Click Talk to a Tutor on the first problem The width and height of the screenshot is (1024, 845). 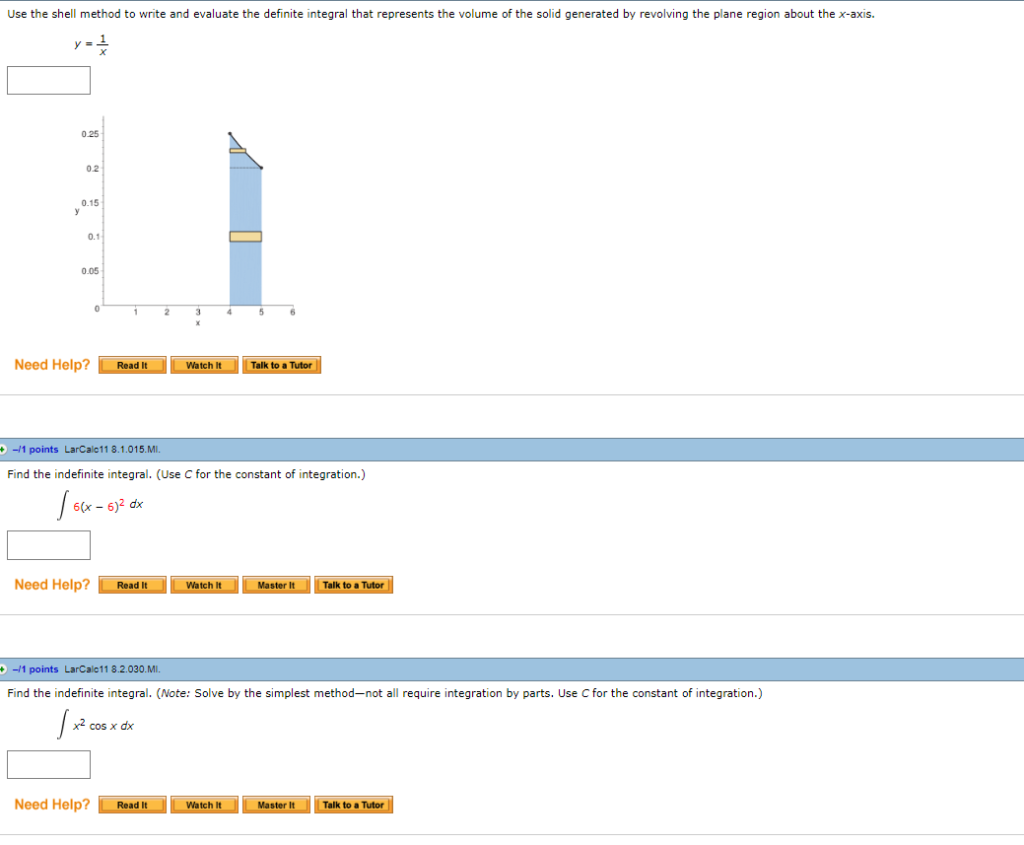282,365
